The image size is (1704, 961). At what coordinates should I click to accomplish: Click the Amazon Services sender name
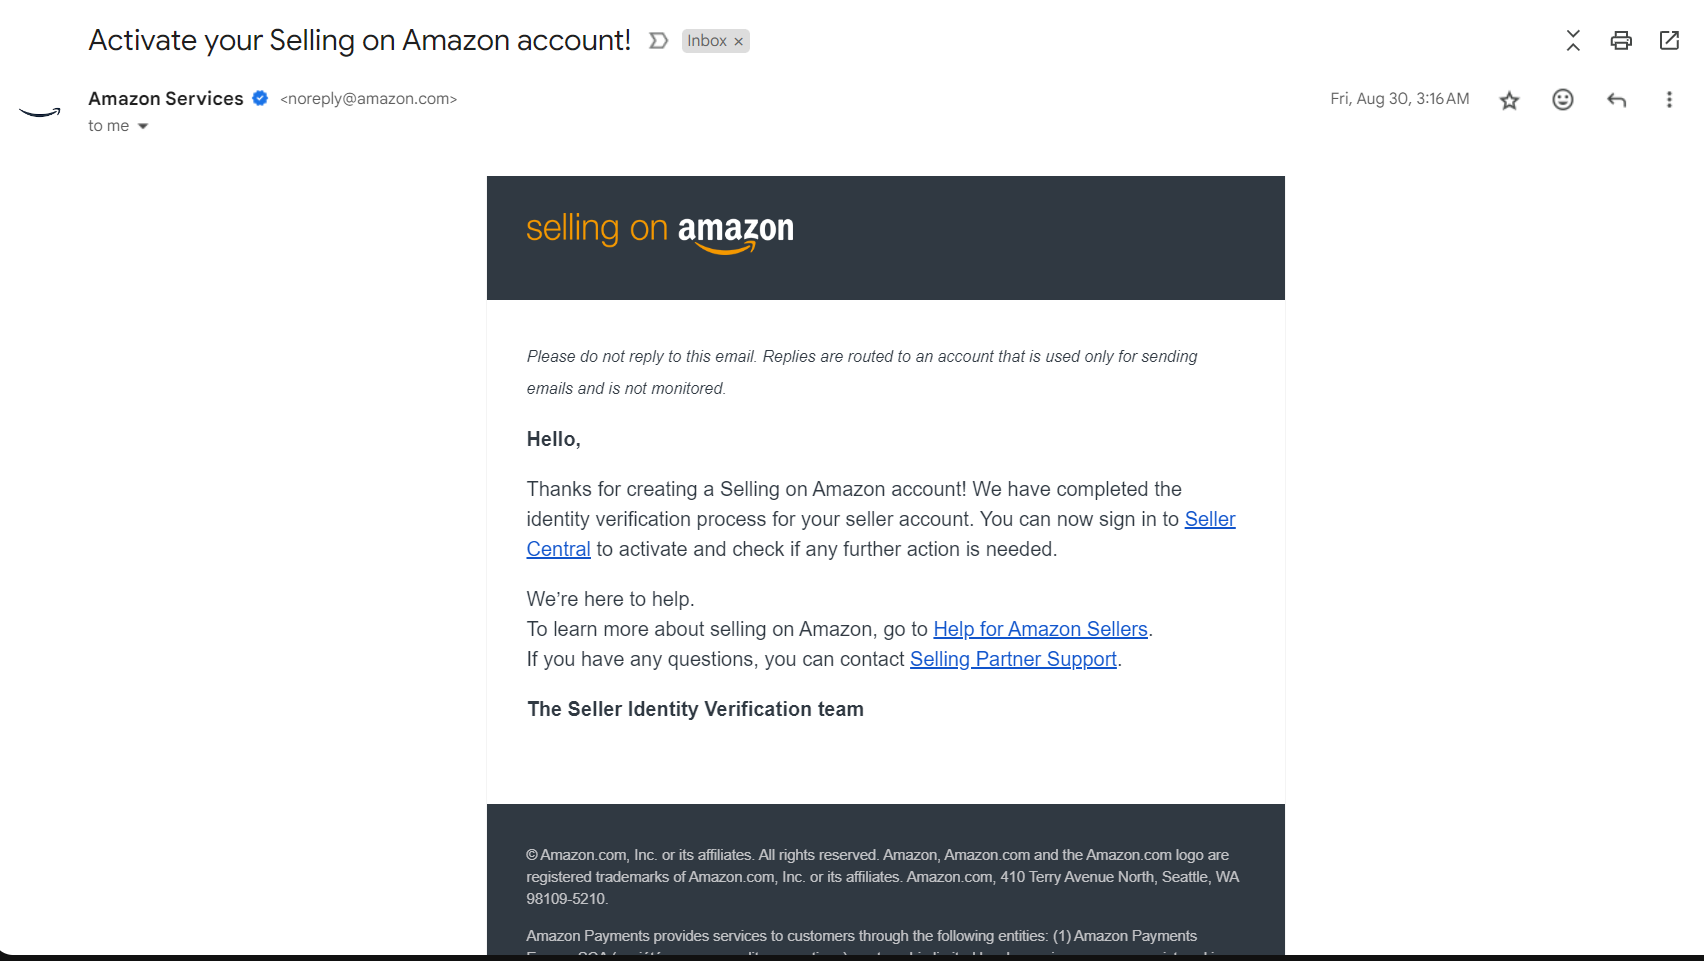166,98
